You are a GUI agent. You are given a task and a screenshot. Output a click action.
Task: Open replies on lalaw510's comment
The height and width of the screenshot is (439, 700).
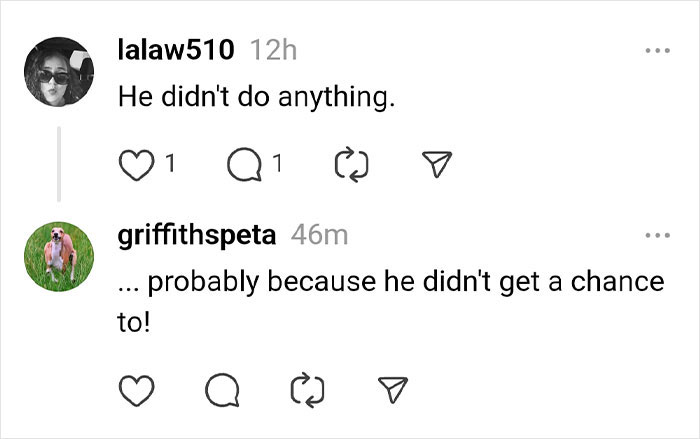click(x=246, y=162)
